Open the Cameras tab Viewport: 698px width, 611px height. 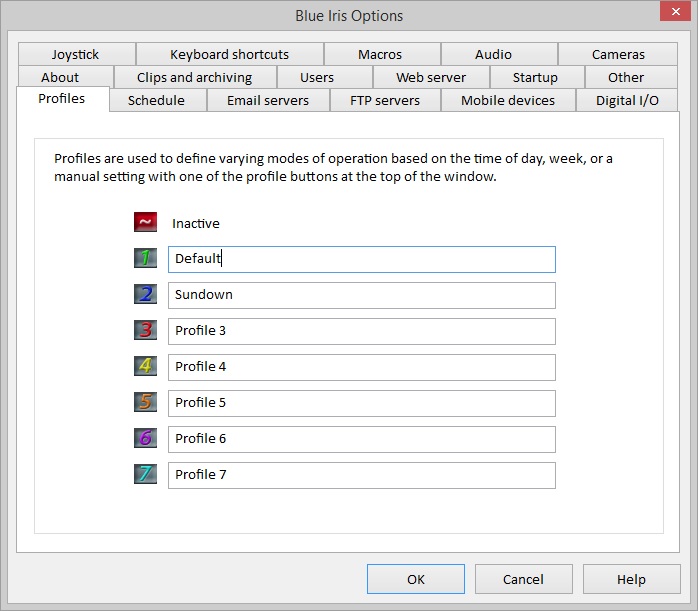(618, 54)
